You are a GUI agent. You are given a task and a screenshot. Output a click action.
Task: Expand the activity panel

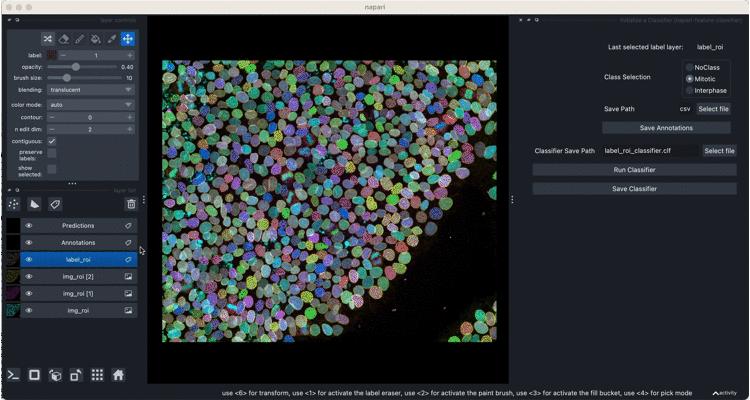pos(725,393)
